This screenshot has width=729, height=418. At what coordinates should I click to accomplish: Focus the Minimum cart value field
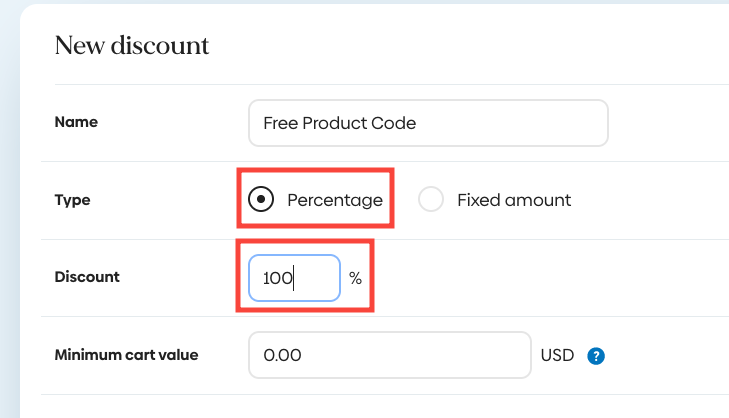(x=389, y=355)
